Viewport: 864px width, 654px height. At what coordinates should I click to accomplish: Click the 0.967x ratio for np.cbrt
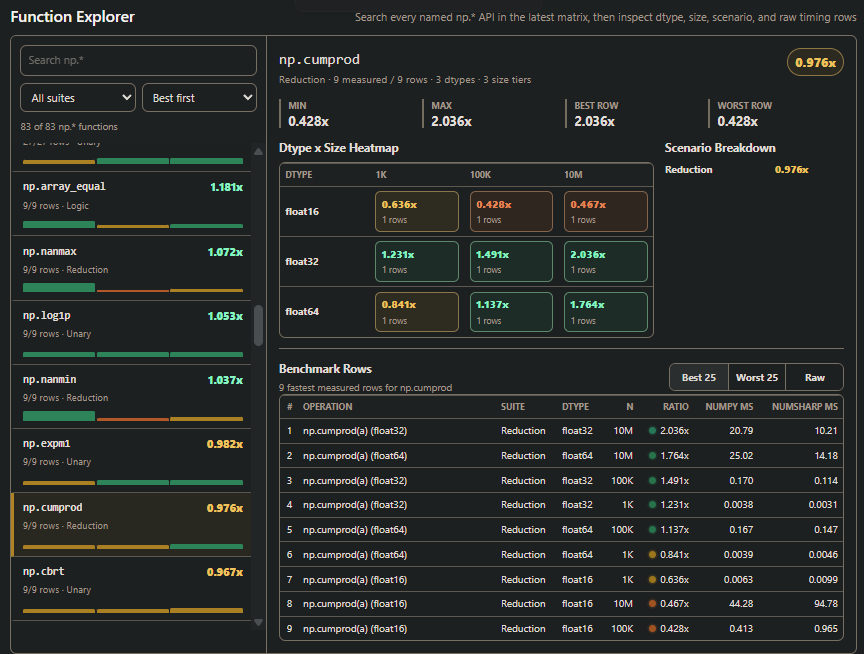coord(225,572)
